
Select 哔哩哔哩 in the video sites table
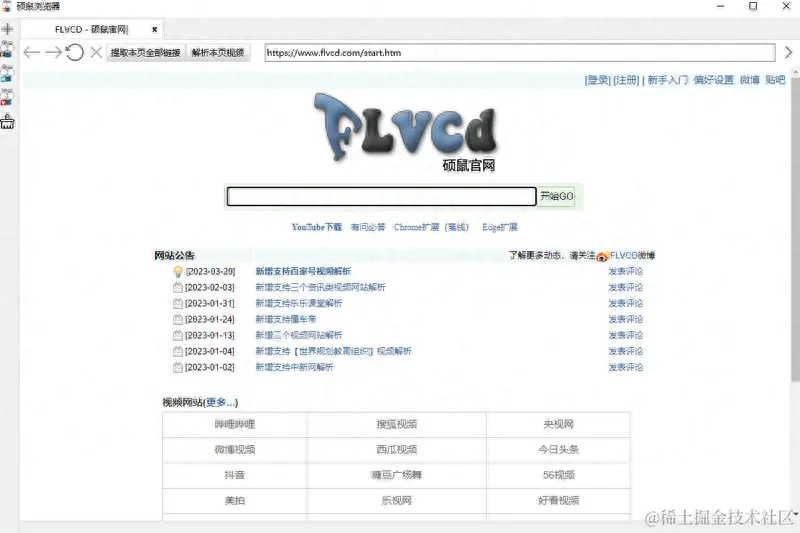235,424
